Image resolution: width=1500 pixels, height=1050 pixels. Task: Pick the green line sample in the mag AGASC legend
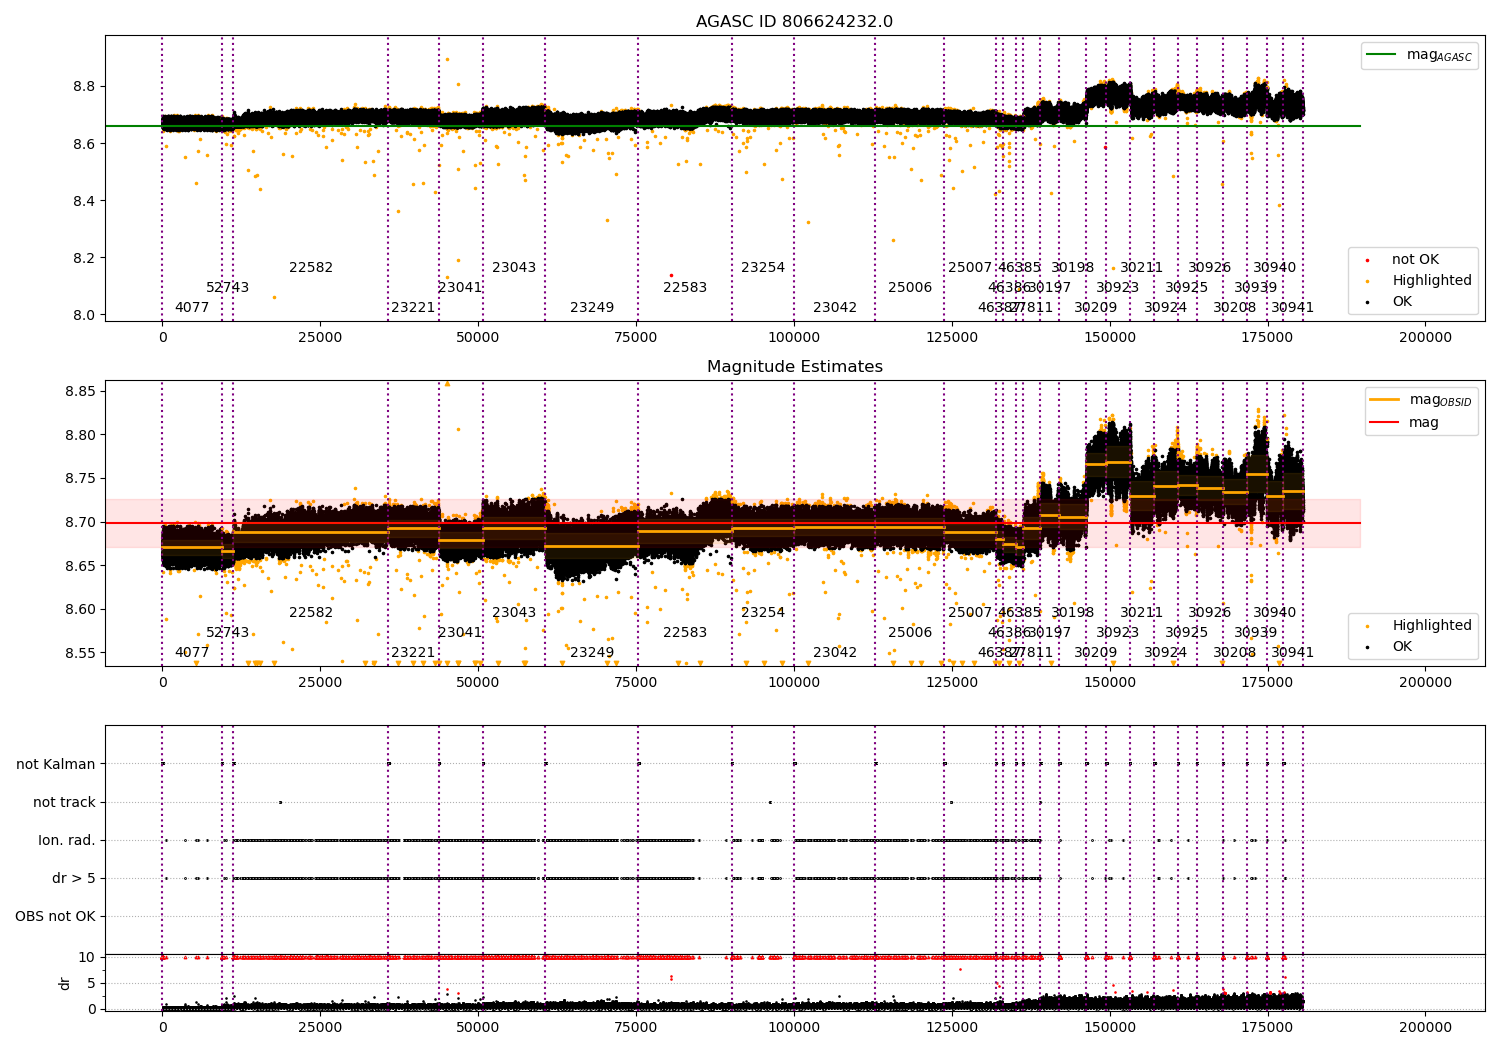[1381, 55]
